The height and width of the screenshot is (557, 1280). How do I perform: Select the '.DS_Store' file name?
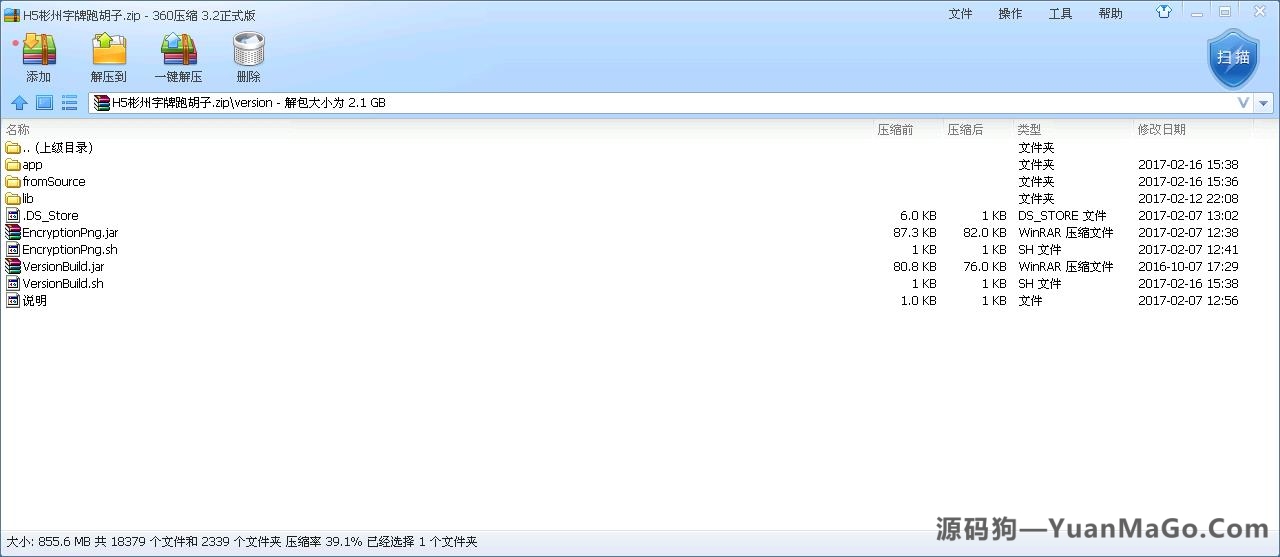[50, 215]
